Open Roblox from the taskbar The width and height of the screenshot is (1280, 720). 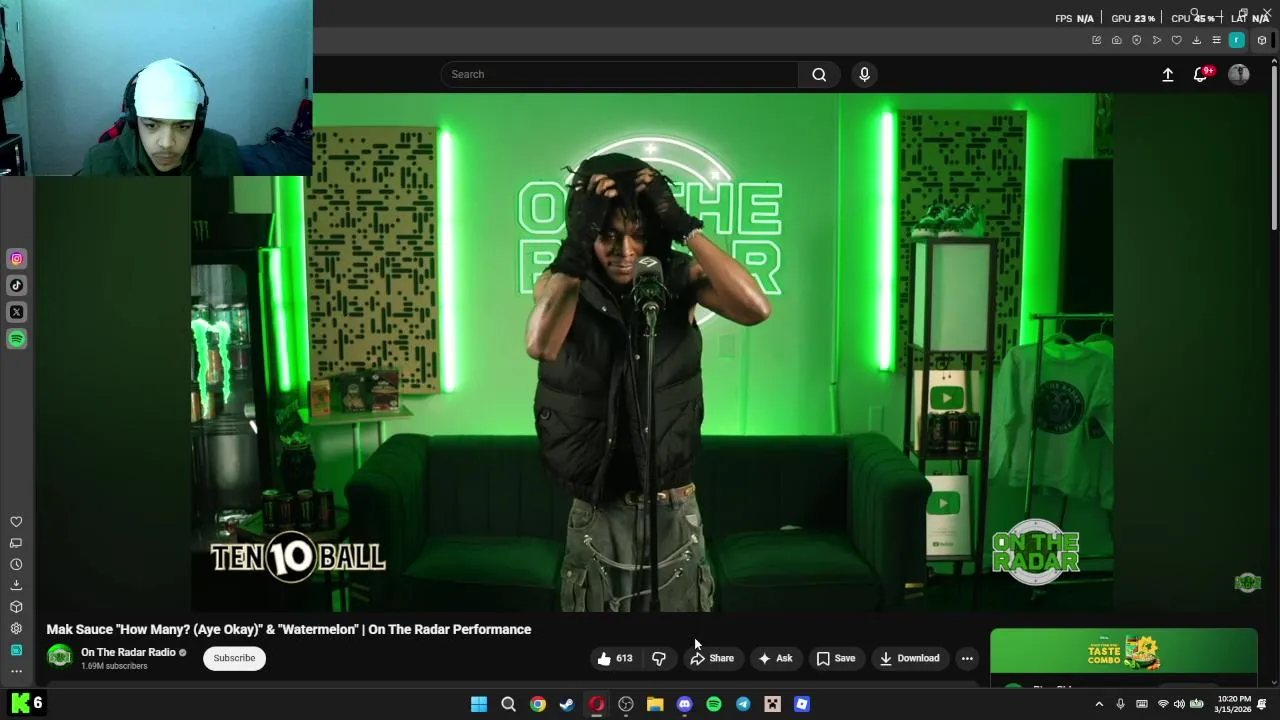[802, 704]
